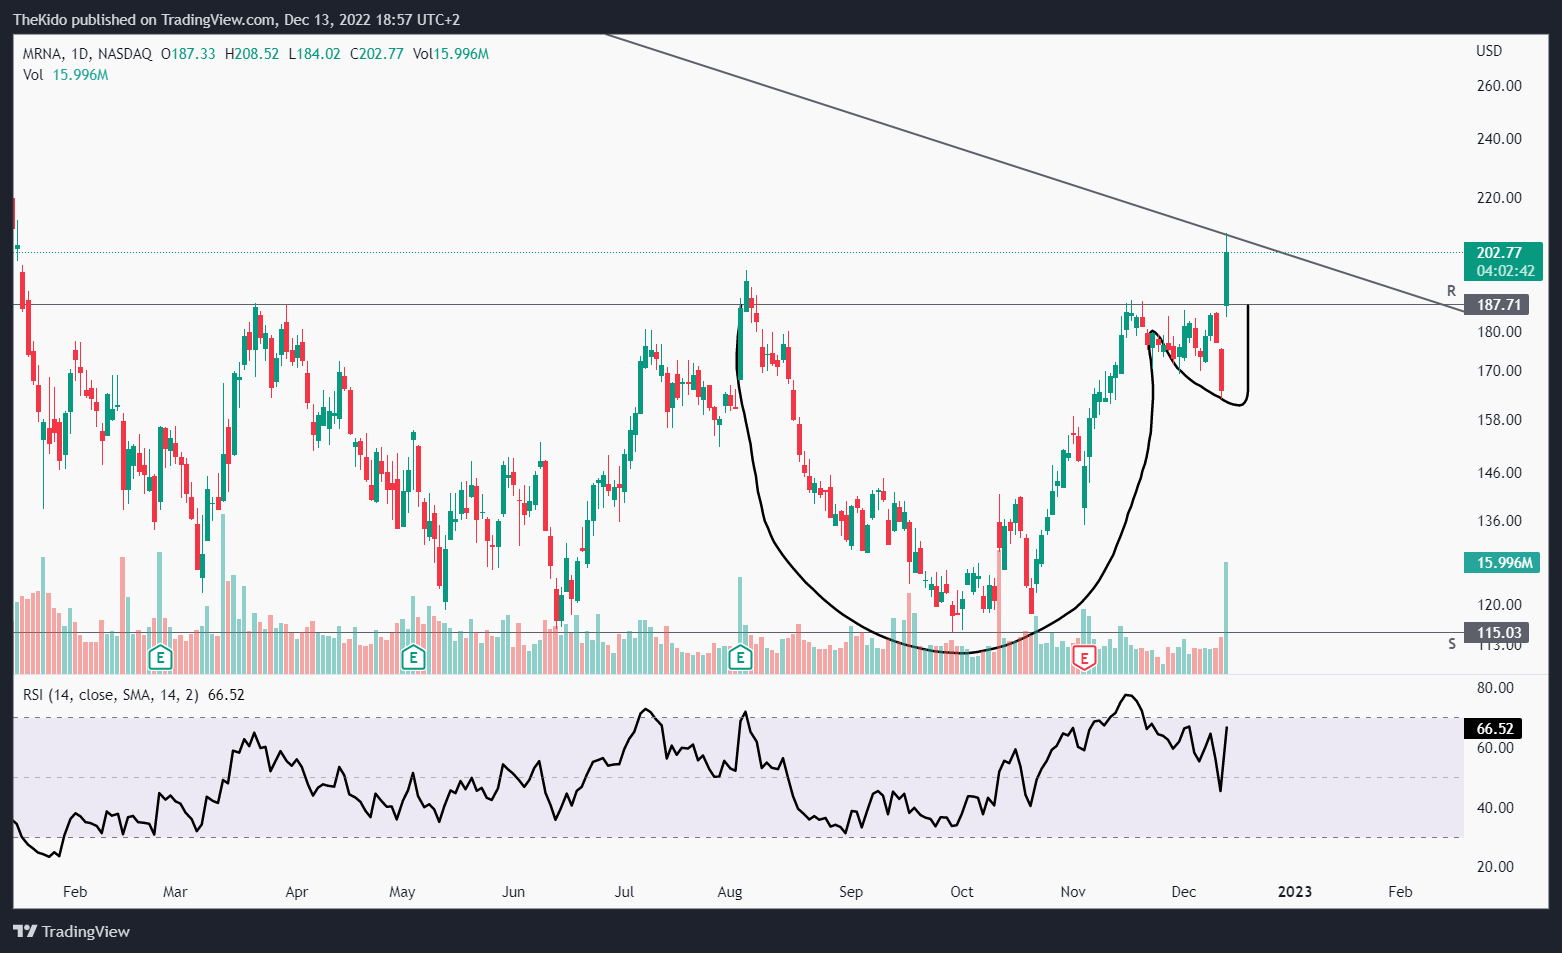
Task: Select the S support line label
Action: point(1452,644)
